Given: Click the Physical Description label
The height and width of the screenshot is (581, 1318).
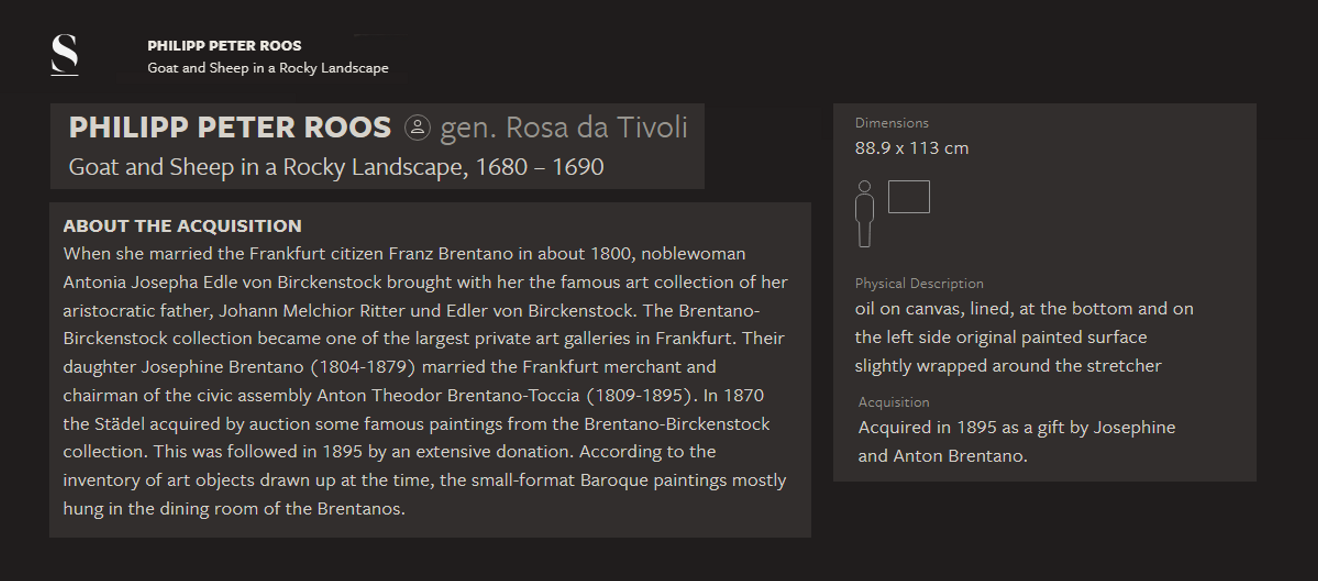Looking at the screenshot, I should [919, 283].
